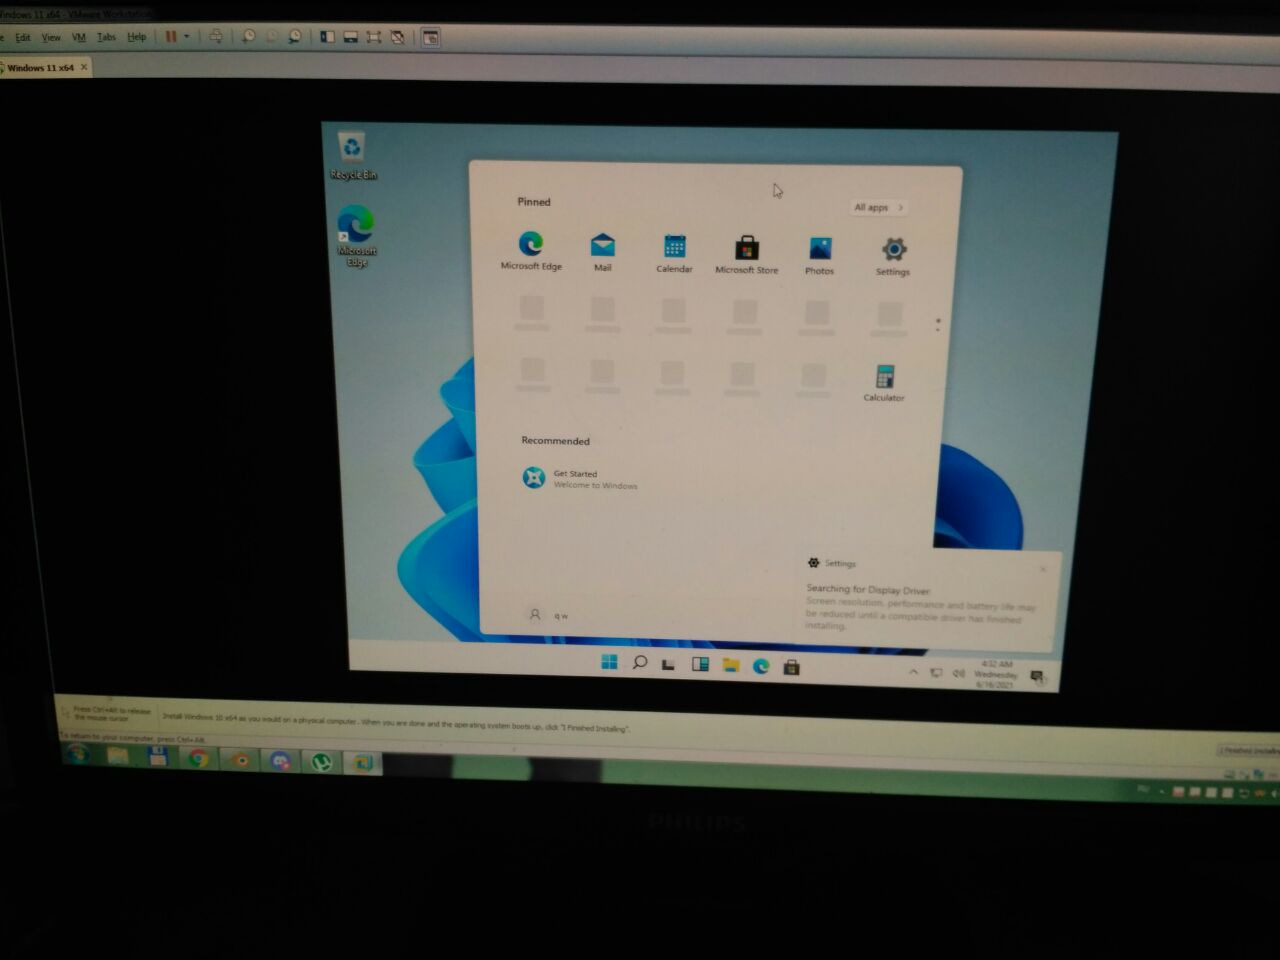This screenshot has width=1280, height=960.
Task: Expand the power options dropdown arrow
Action: 186,37
